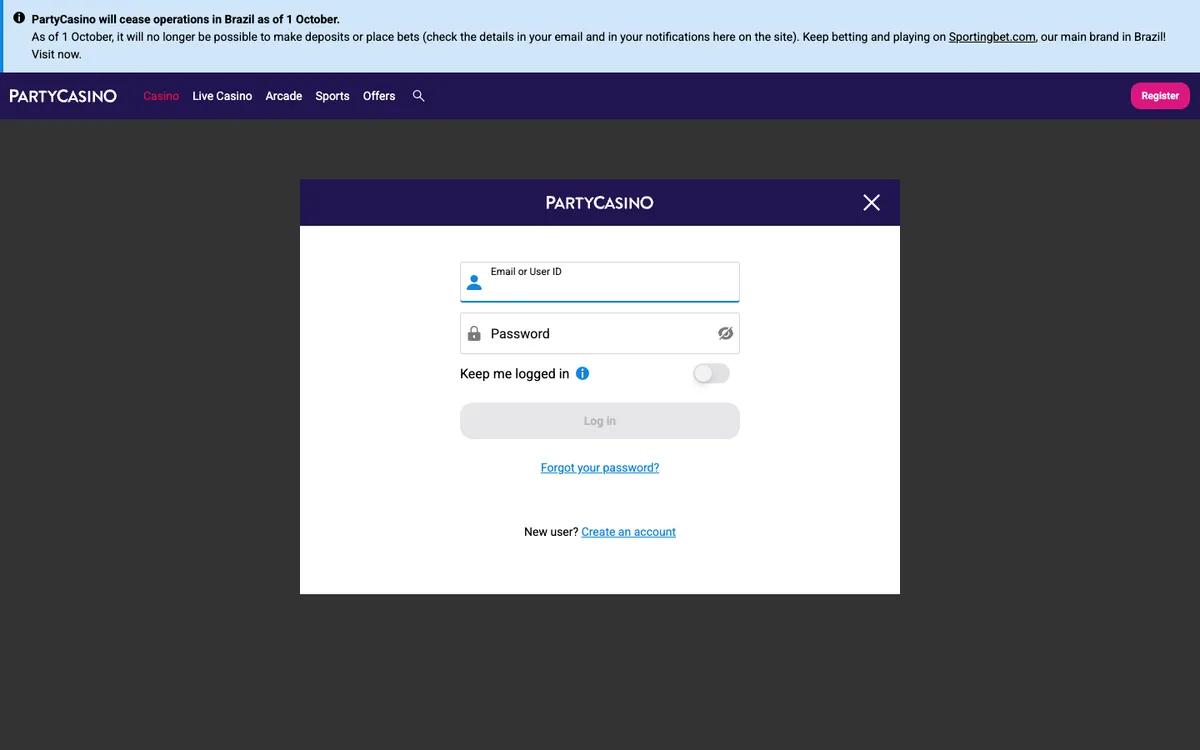Screen dimensions: 1200x750
Task: Click the padlock icon in password field
Action: pos(474,333)
